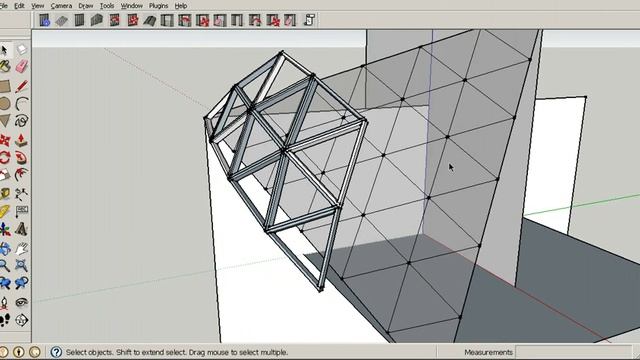Open the Draw menu

point(86,6)
